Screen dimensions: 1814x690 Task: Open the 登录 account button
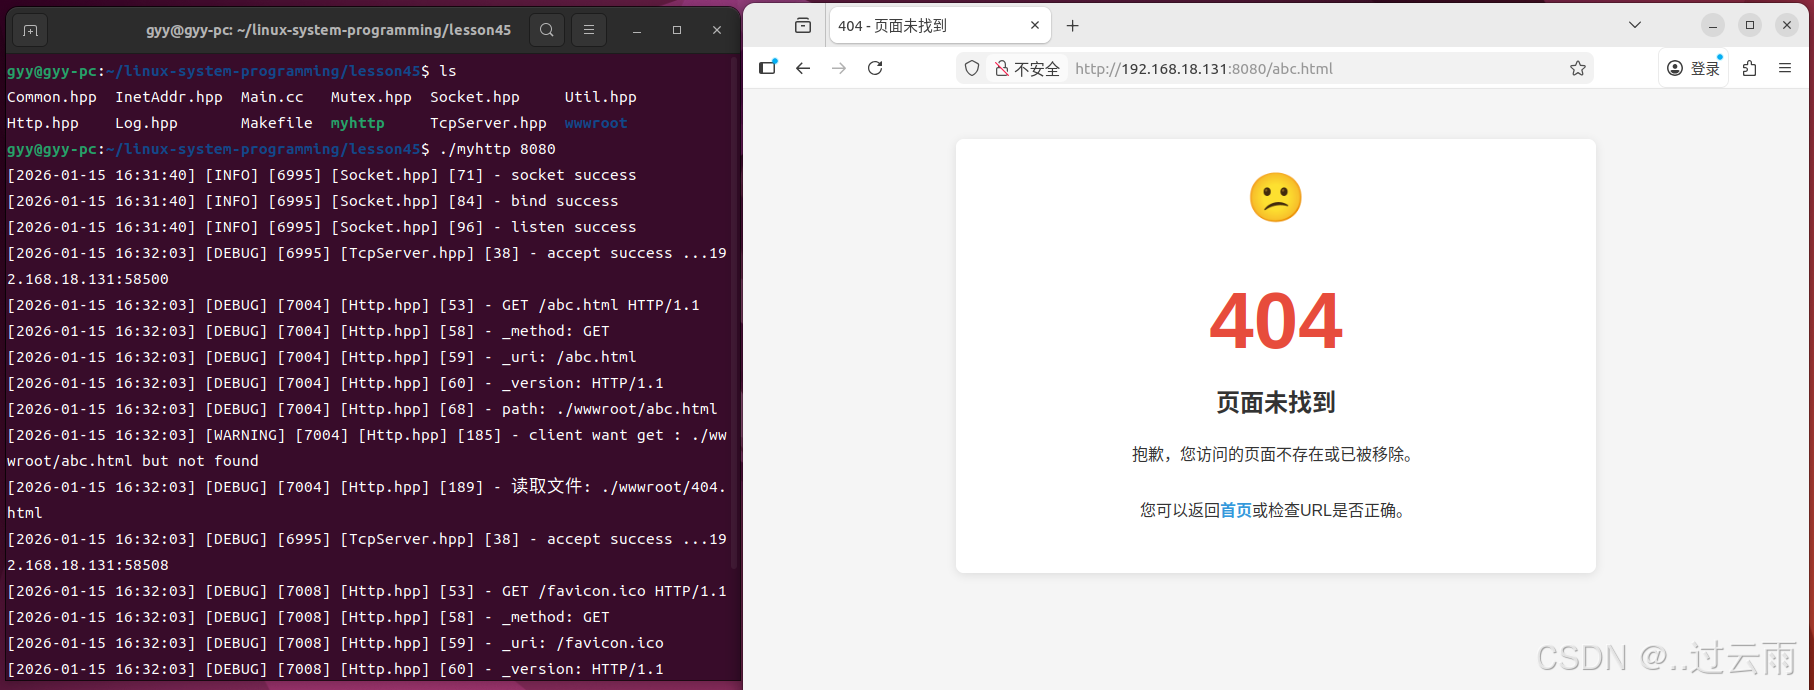(1694, 68)
